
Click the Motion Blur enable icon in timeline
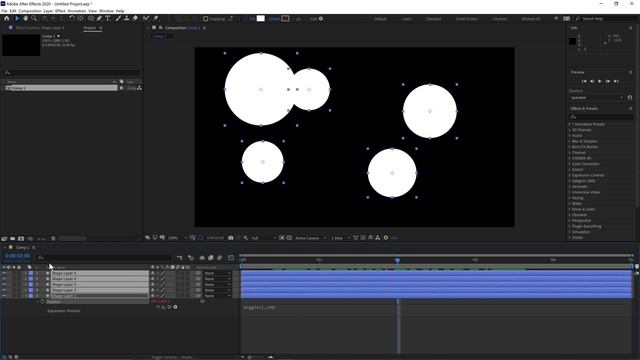pyautogui.click(x=220, y=258)
